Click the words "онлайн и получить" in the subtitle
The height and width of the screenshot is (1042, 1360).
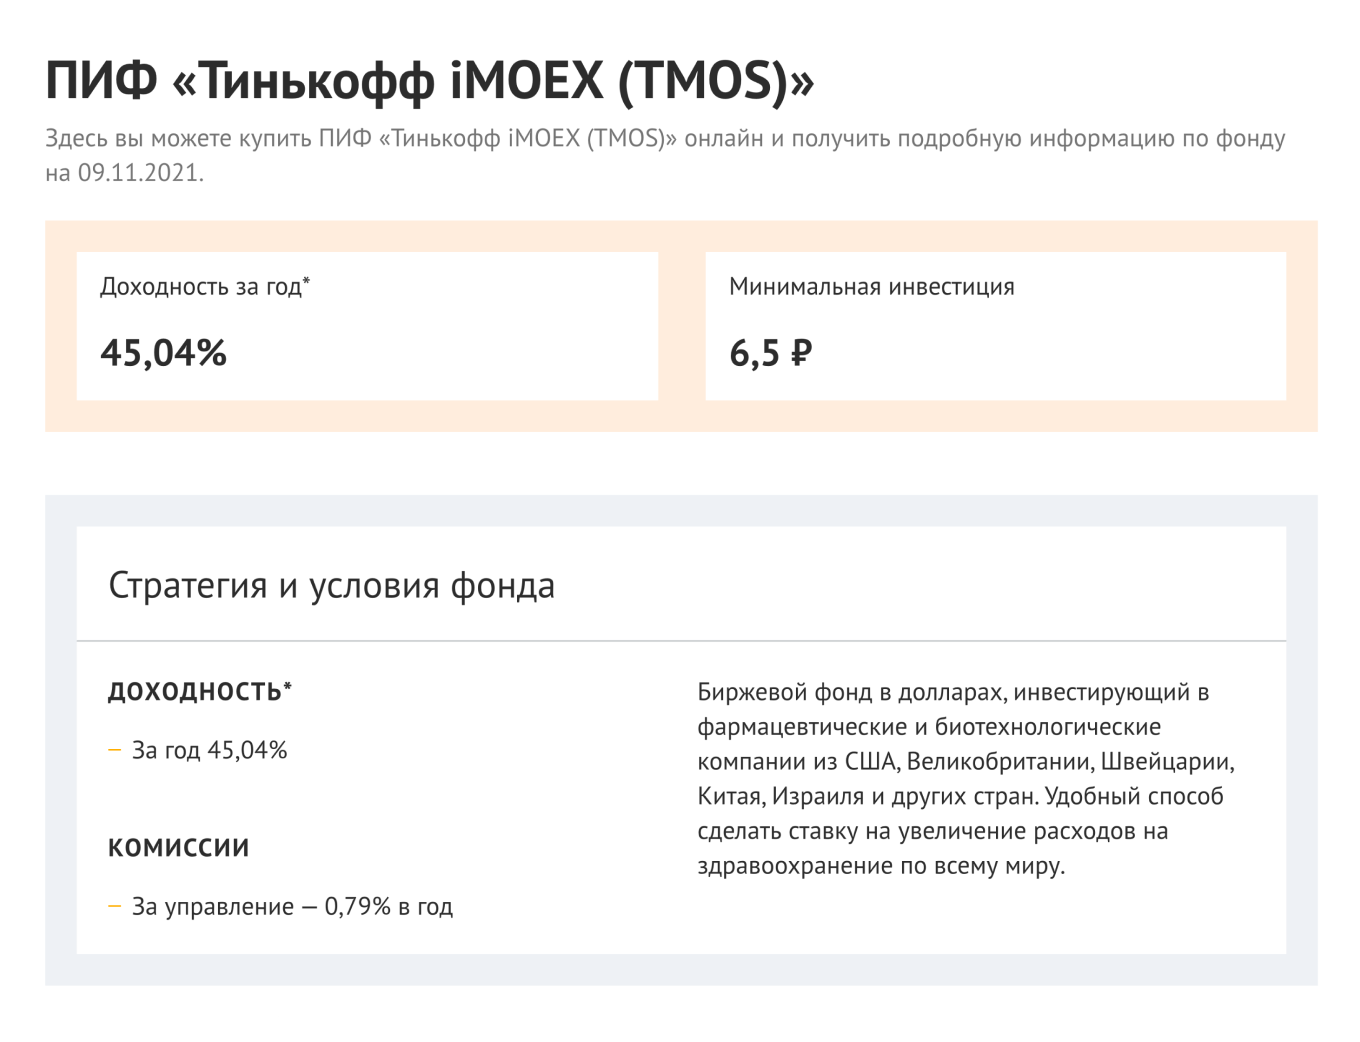click(x=786, y=138)
